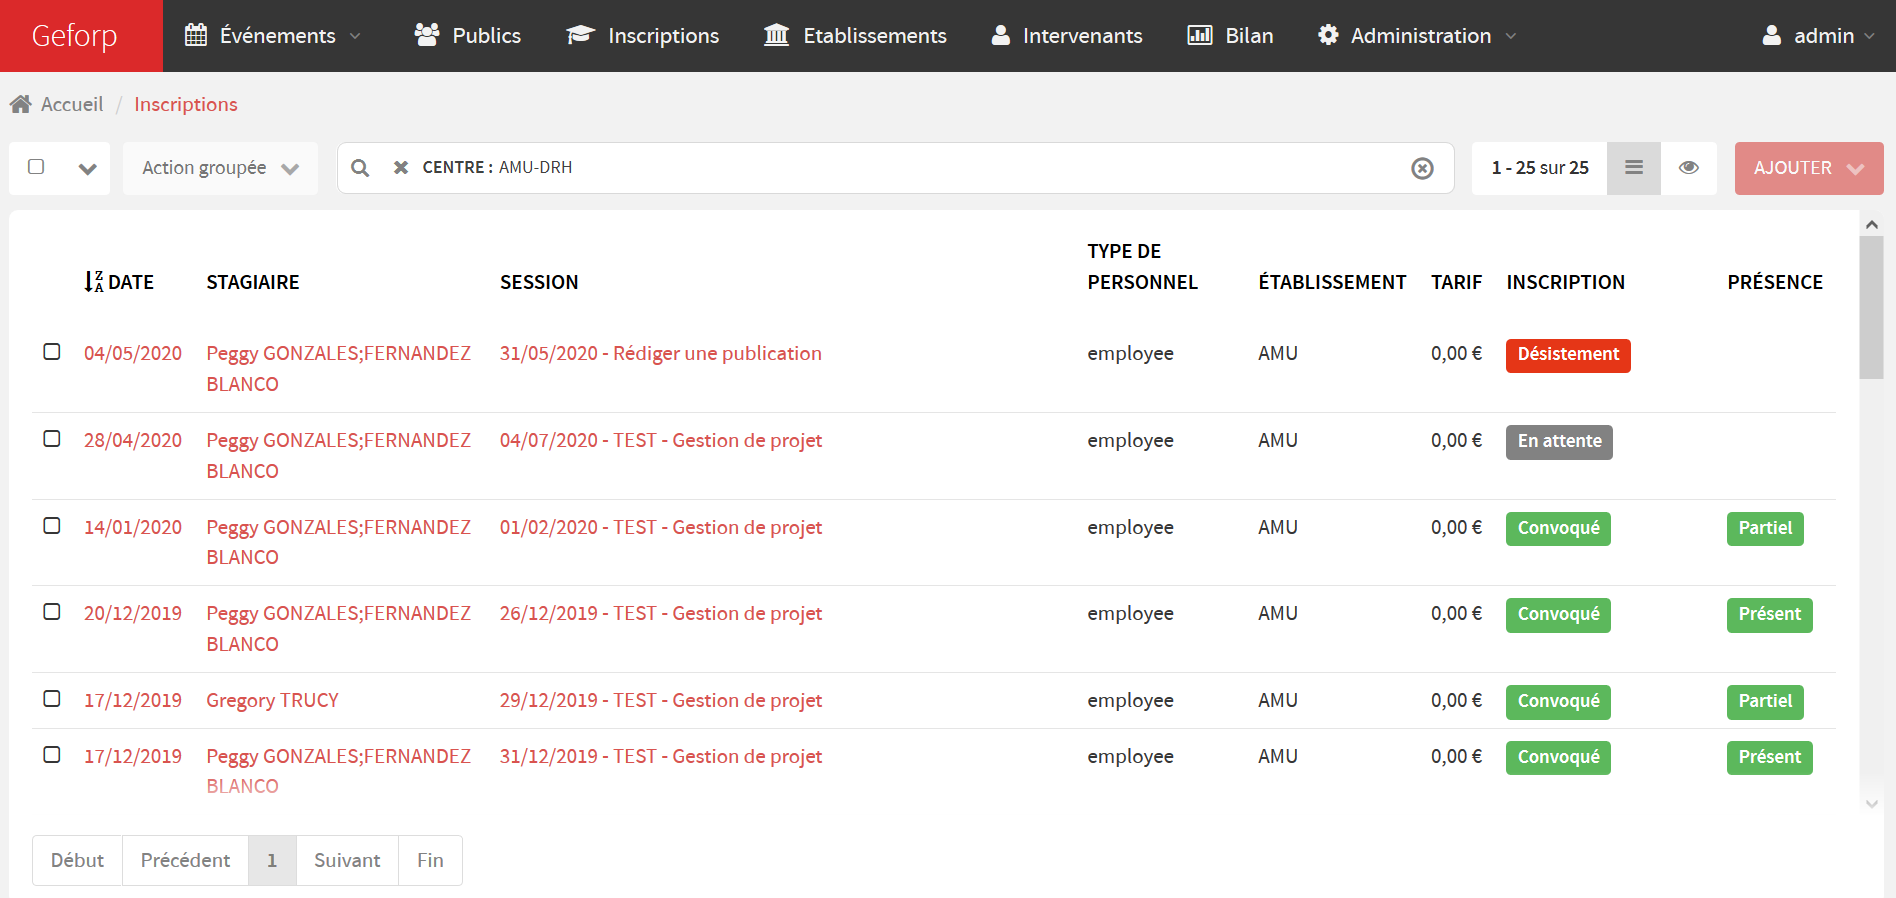Open the Rédiger une publication session link
Viewport: 1896px width, 898px height.
tap(660, 353)
